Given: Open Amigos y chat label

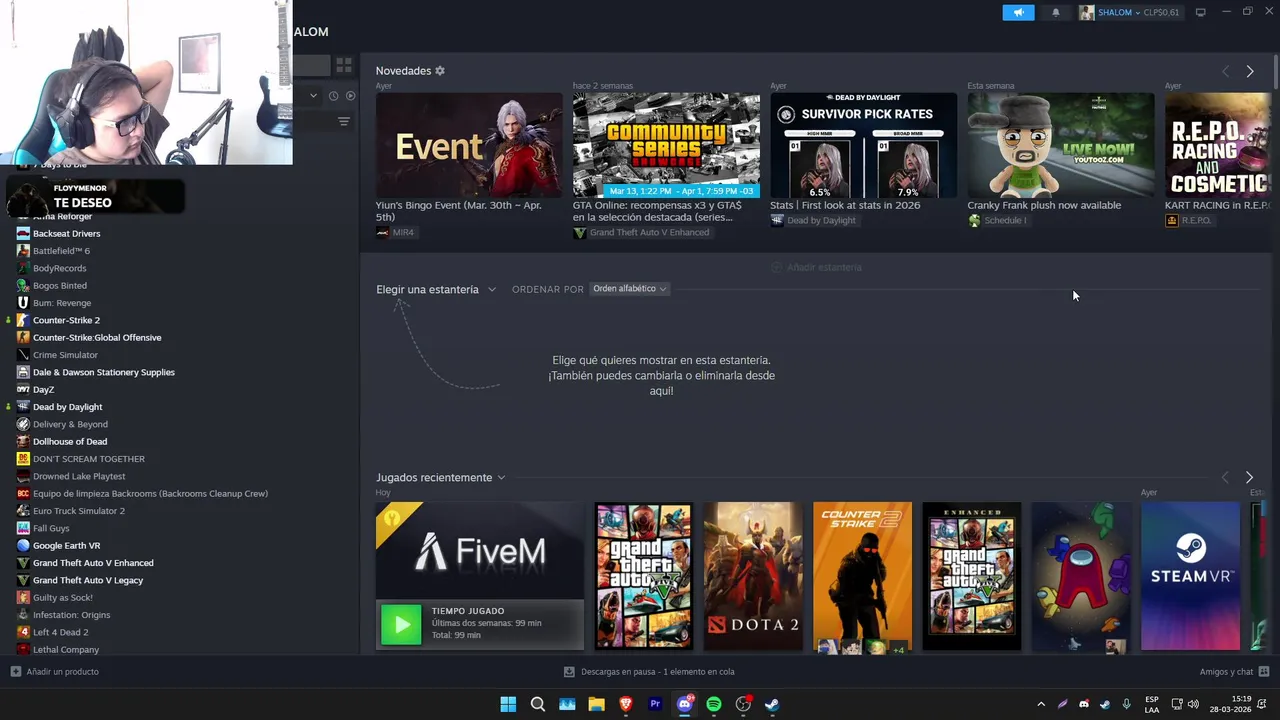Looking at the screenshot, I should click(x=1226, y=672).
